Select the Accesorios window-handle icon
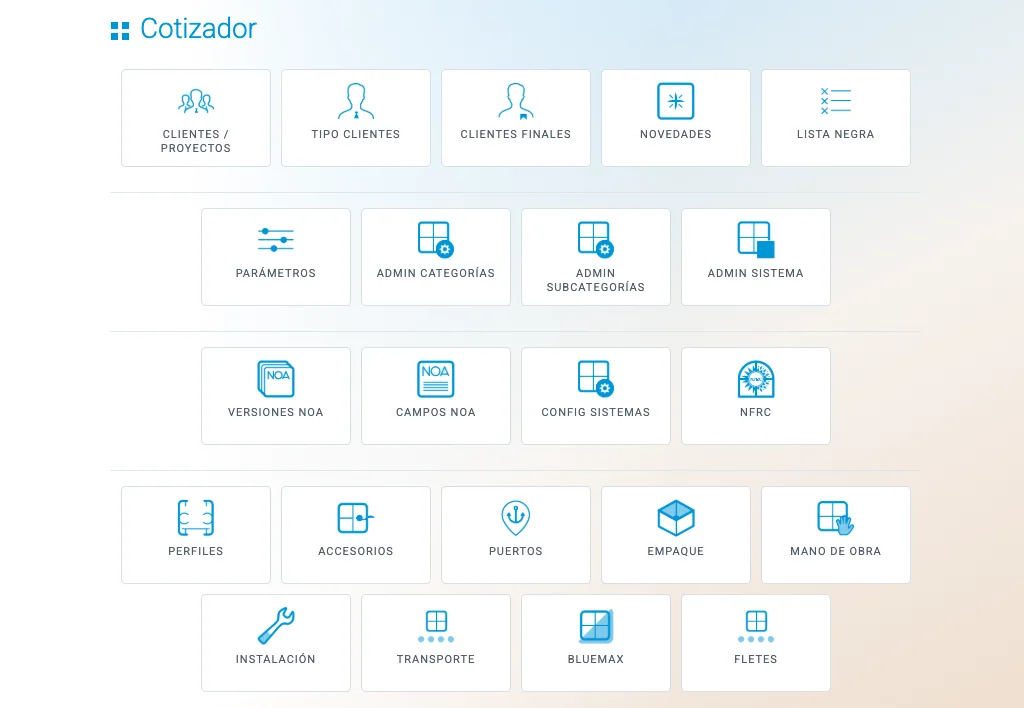The width and height of the screenshot is (1024, 708). pos(356,518)
